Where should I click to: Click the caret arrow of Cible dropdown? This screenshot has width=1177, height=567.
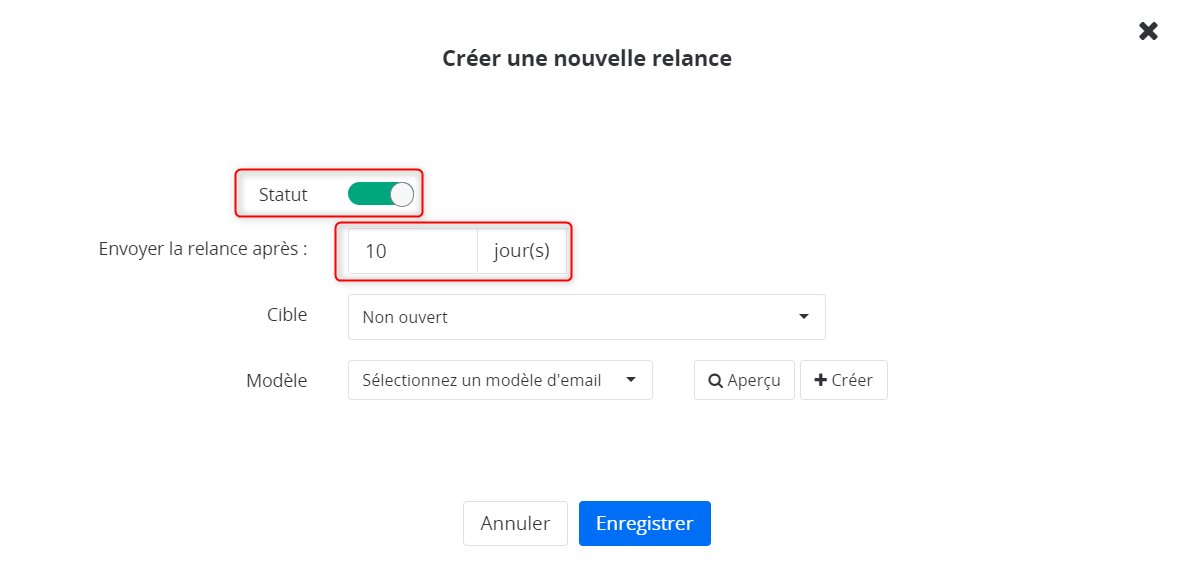[x=804, y=317]
